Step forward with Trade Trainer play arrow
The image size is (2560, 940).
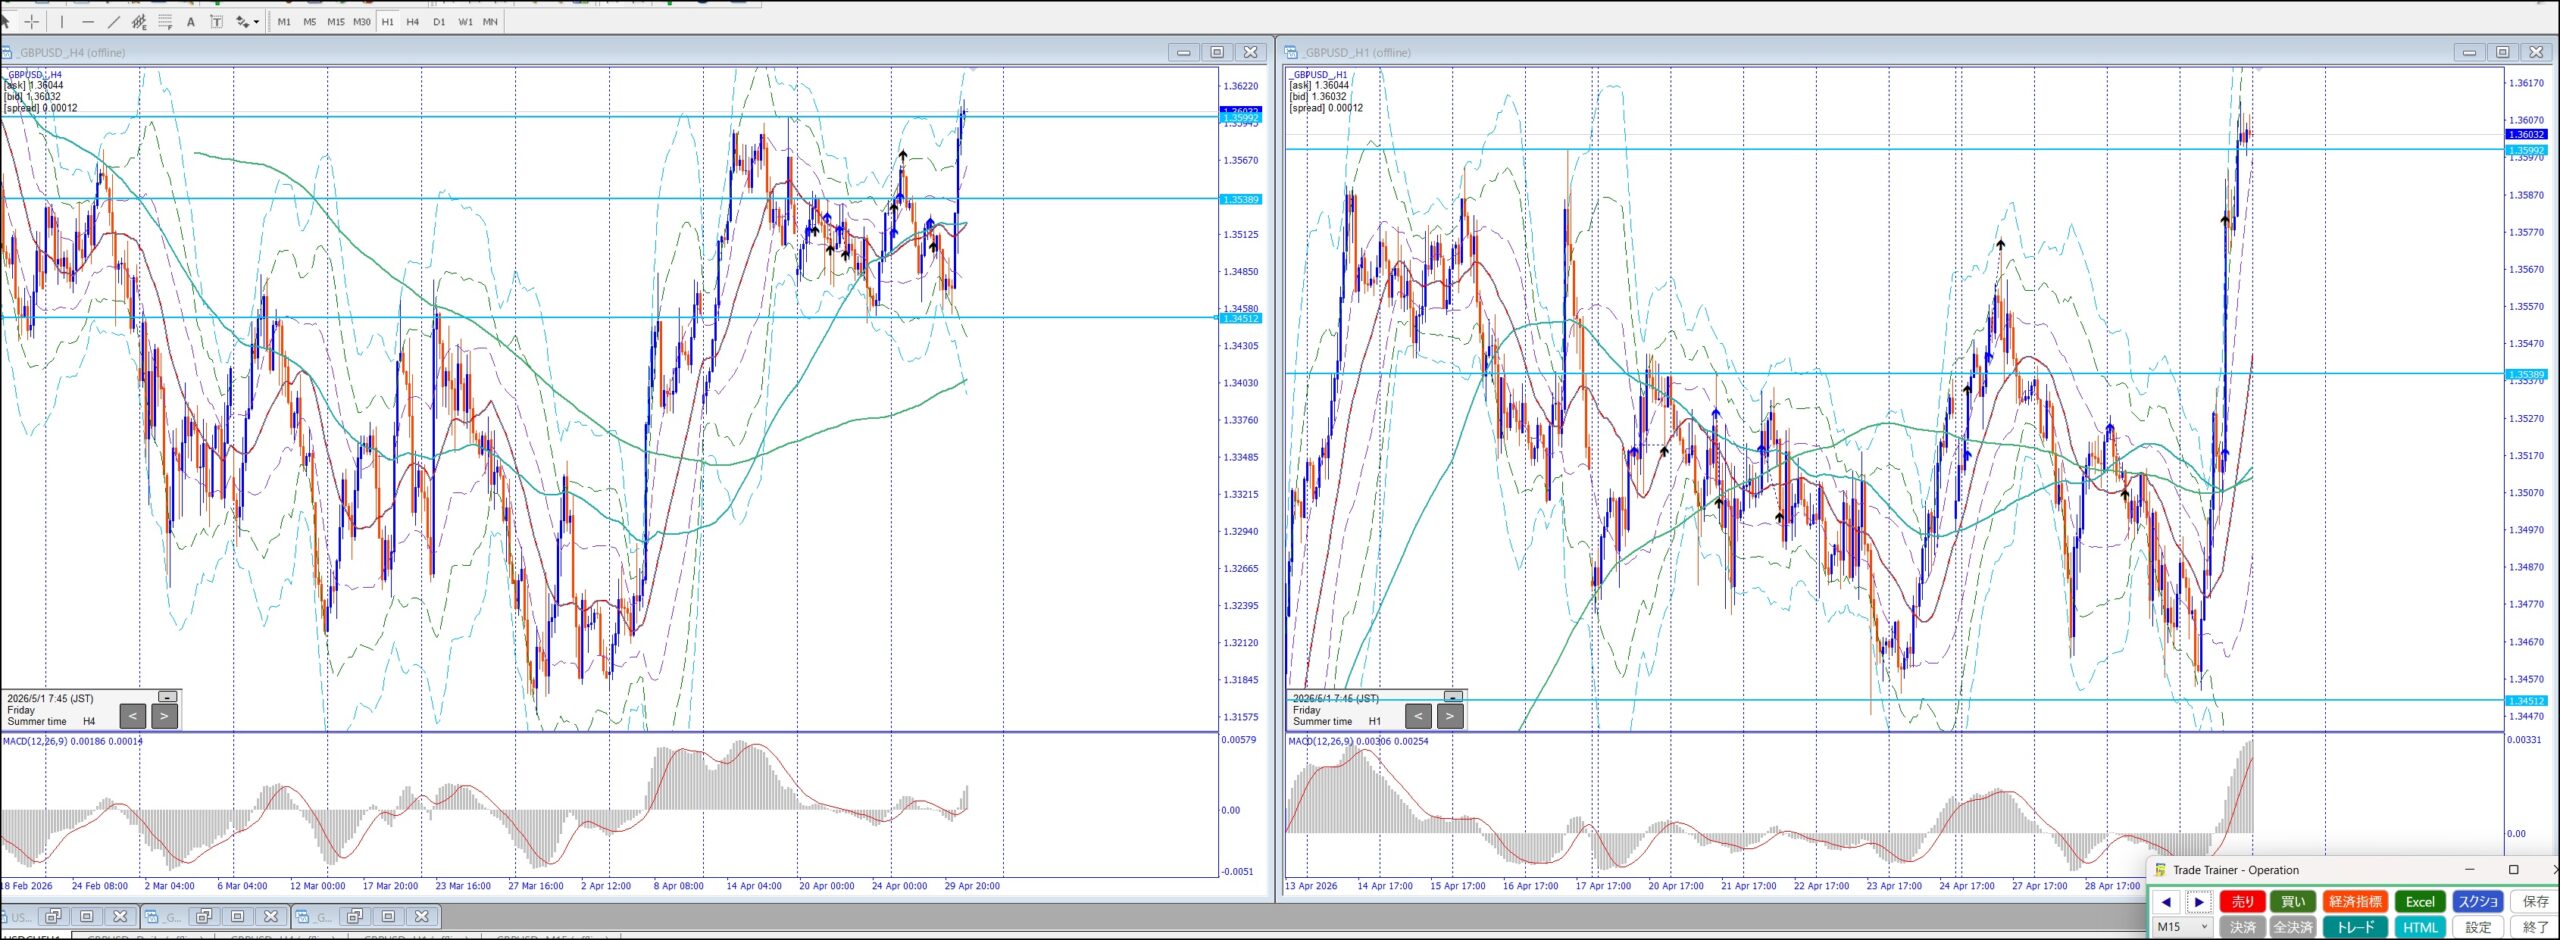click(x=2199, y=901)
